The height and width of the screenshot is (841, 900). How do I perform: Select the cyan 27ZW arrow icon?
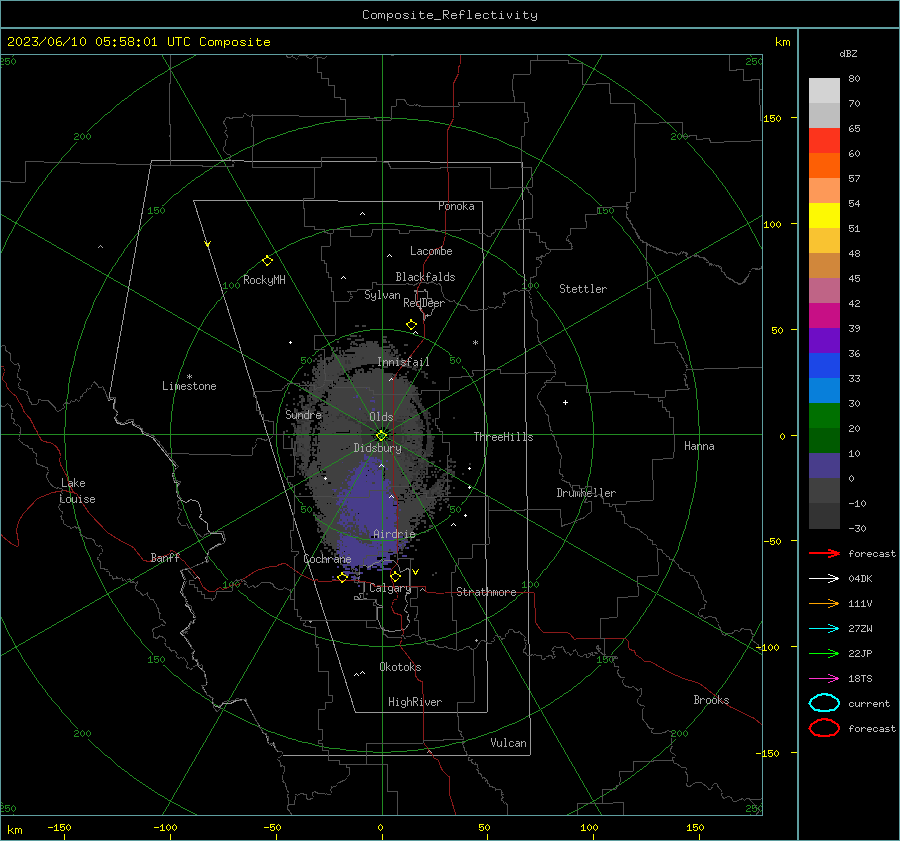(824, 629)
